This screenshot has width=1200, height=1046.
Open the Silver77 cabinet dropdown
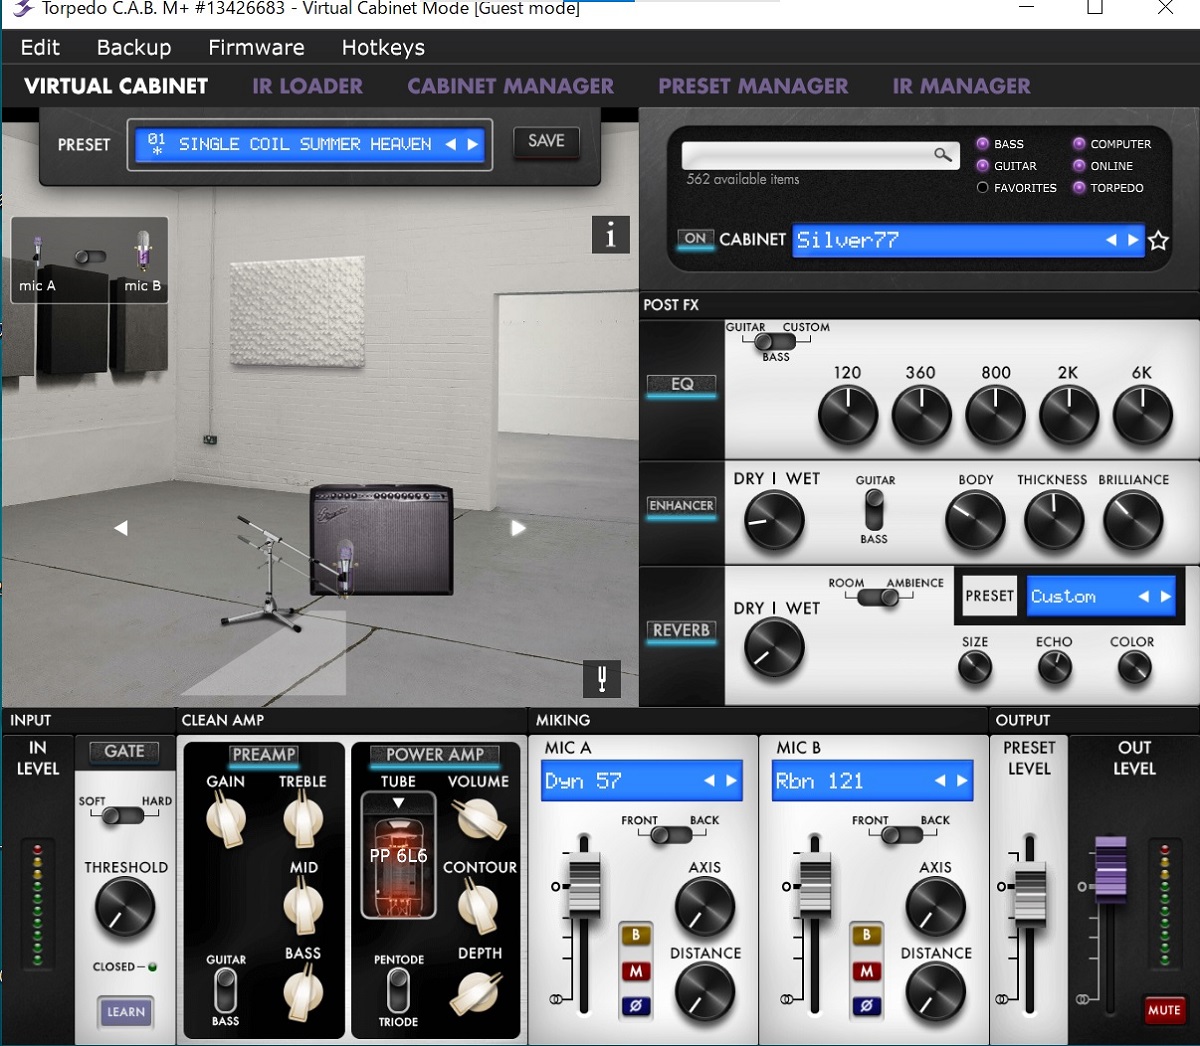pyautogui.click(x=968, y=240)
